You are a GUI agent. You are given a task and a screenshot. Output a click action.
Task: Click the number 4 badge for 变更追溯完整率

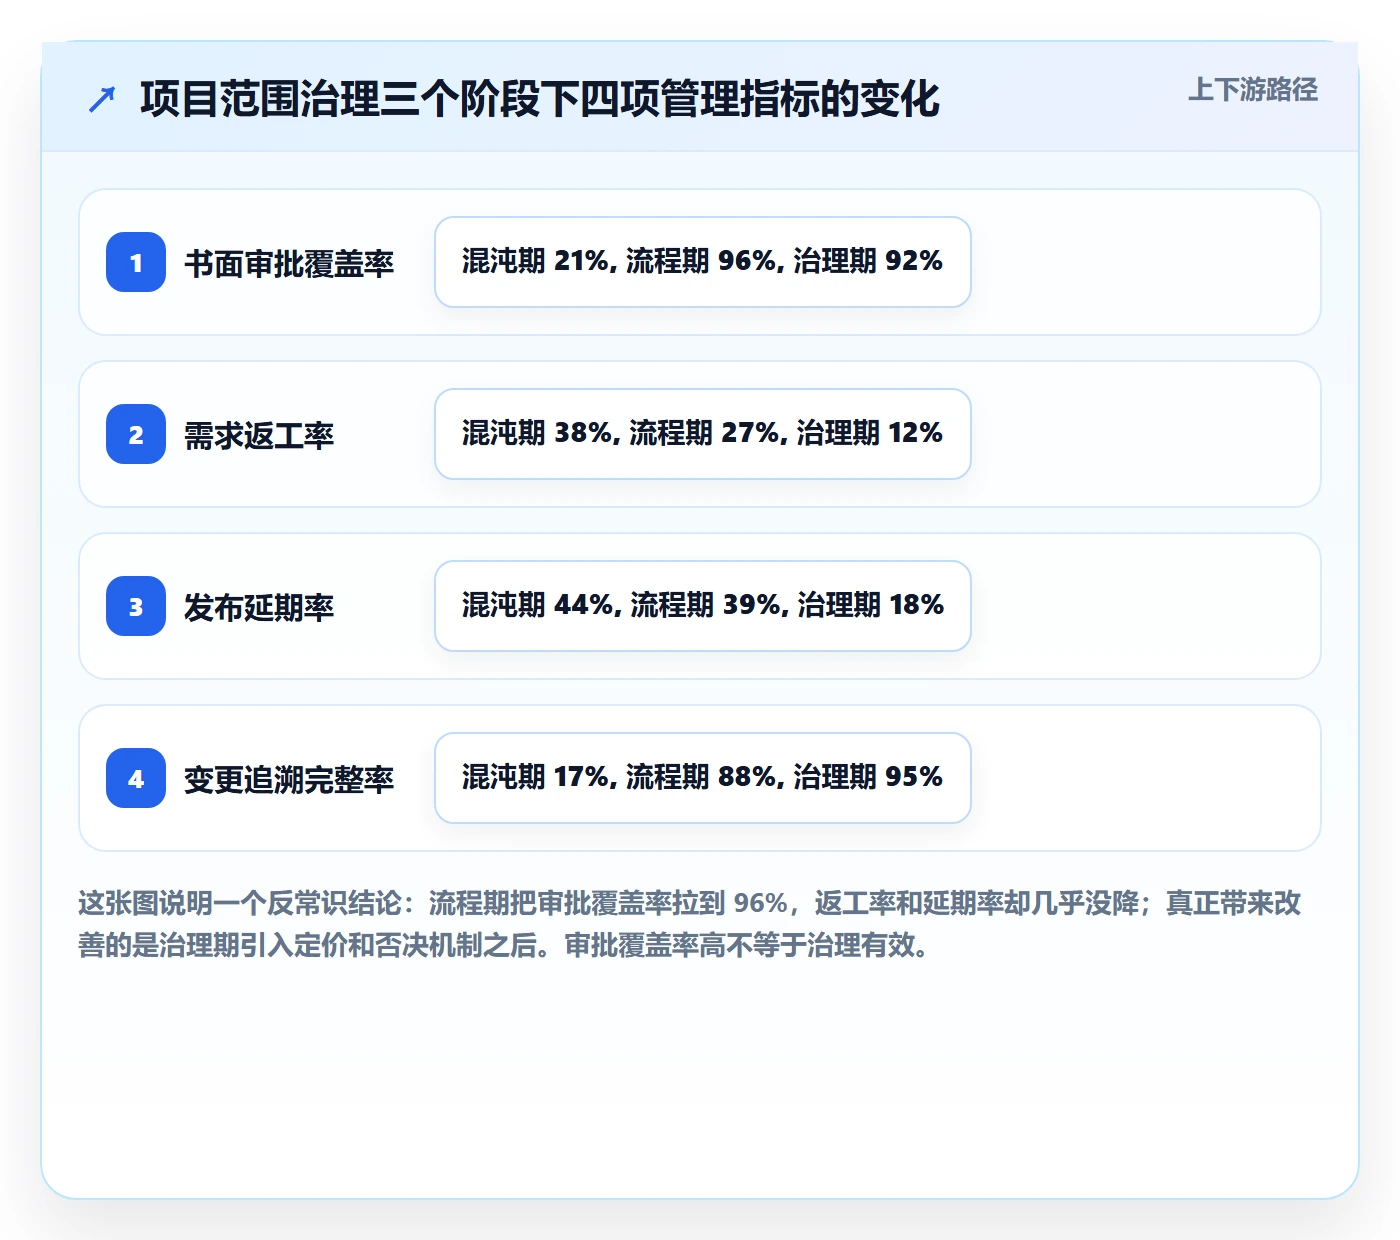point(136,778)
